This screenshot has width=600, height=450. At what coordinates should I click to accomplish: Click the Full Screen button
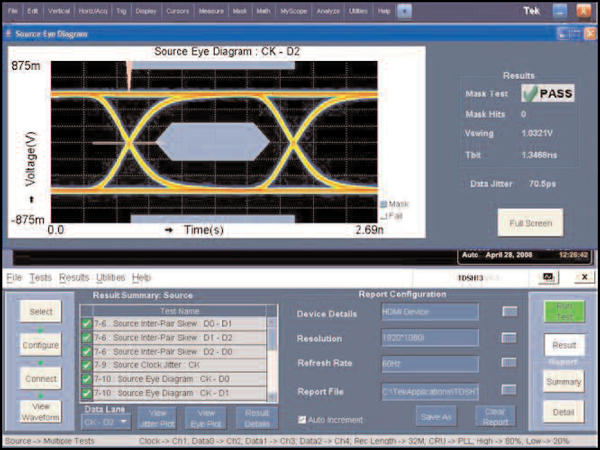529,222
